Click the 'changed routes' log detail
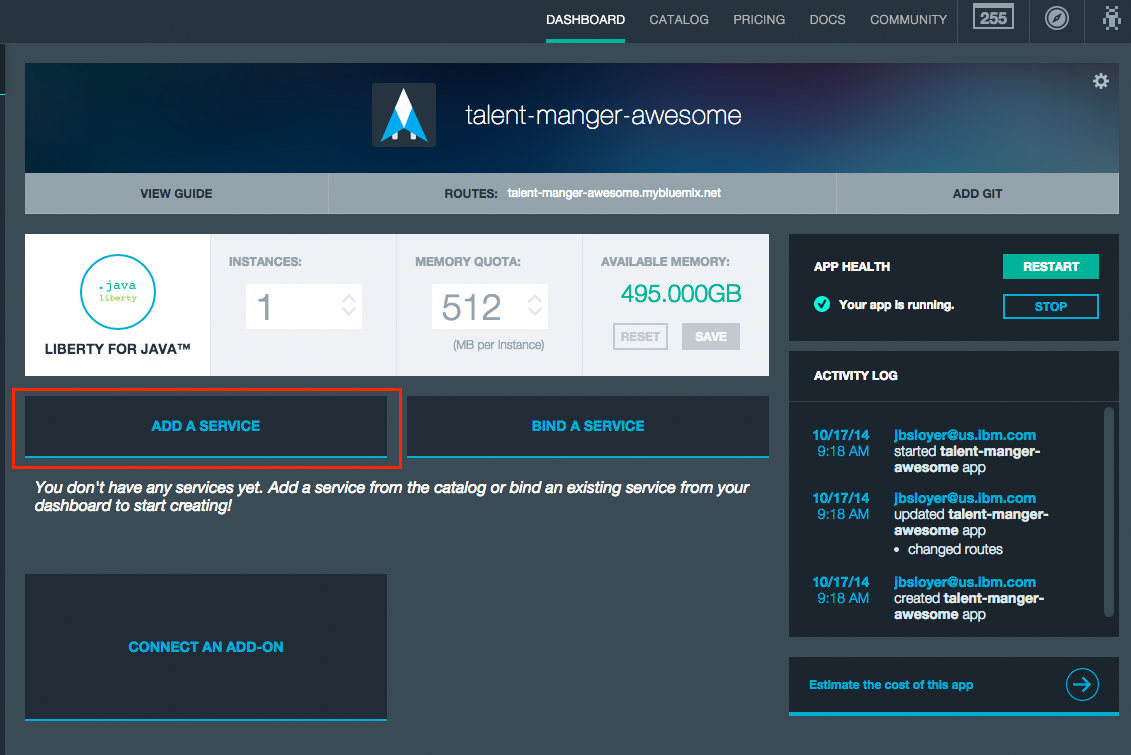1131x755 pixels. 955,549
